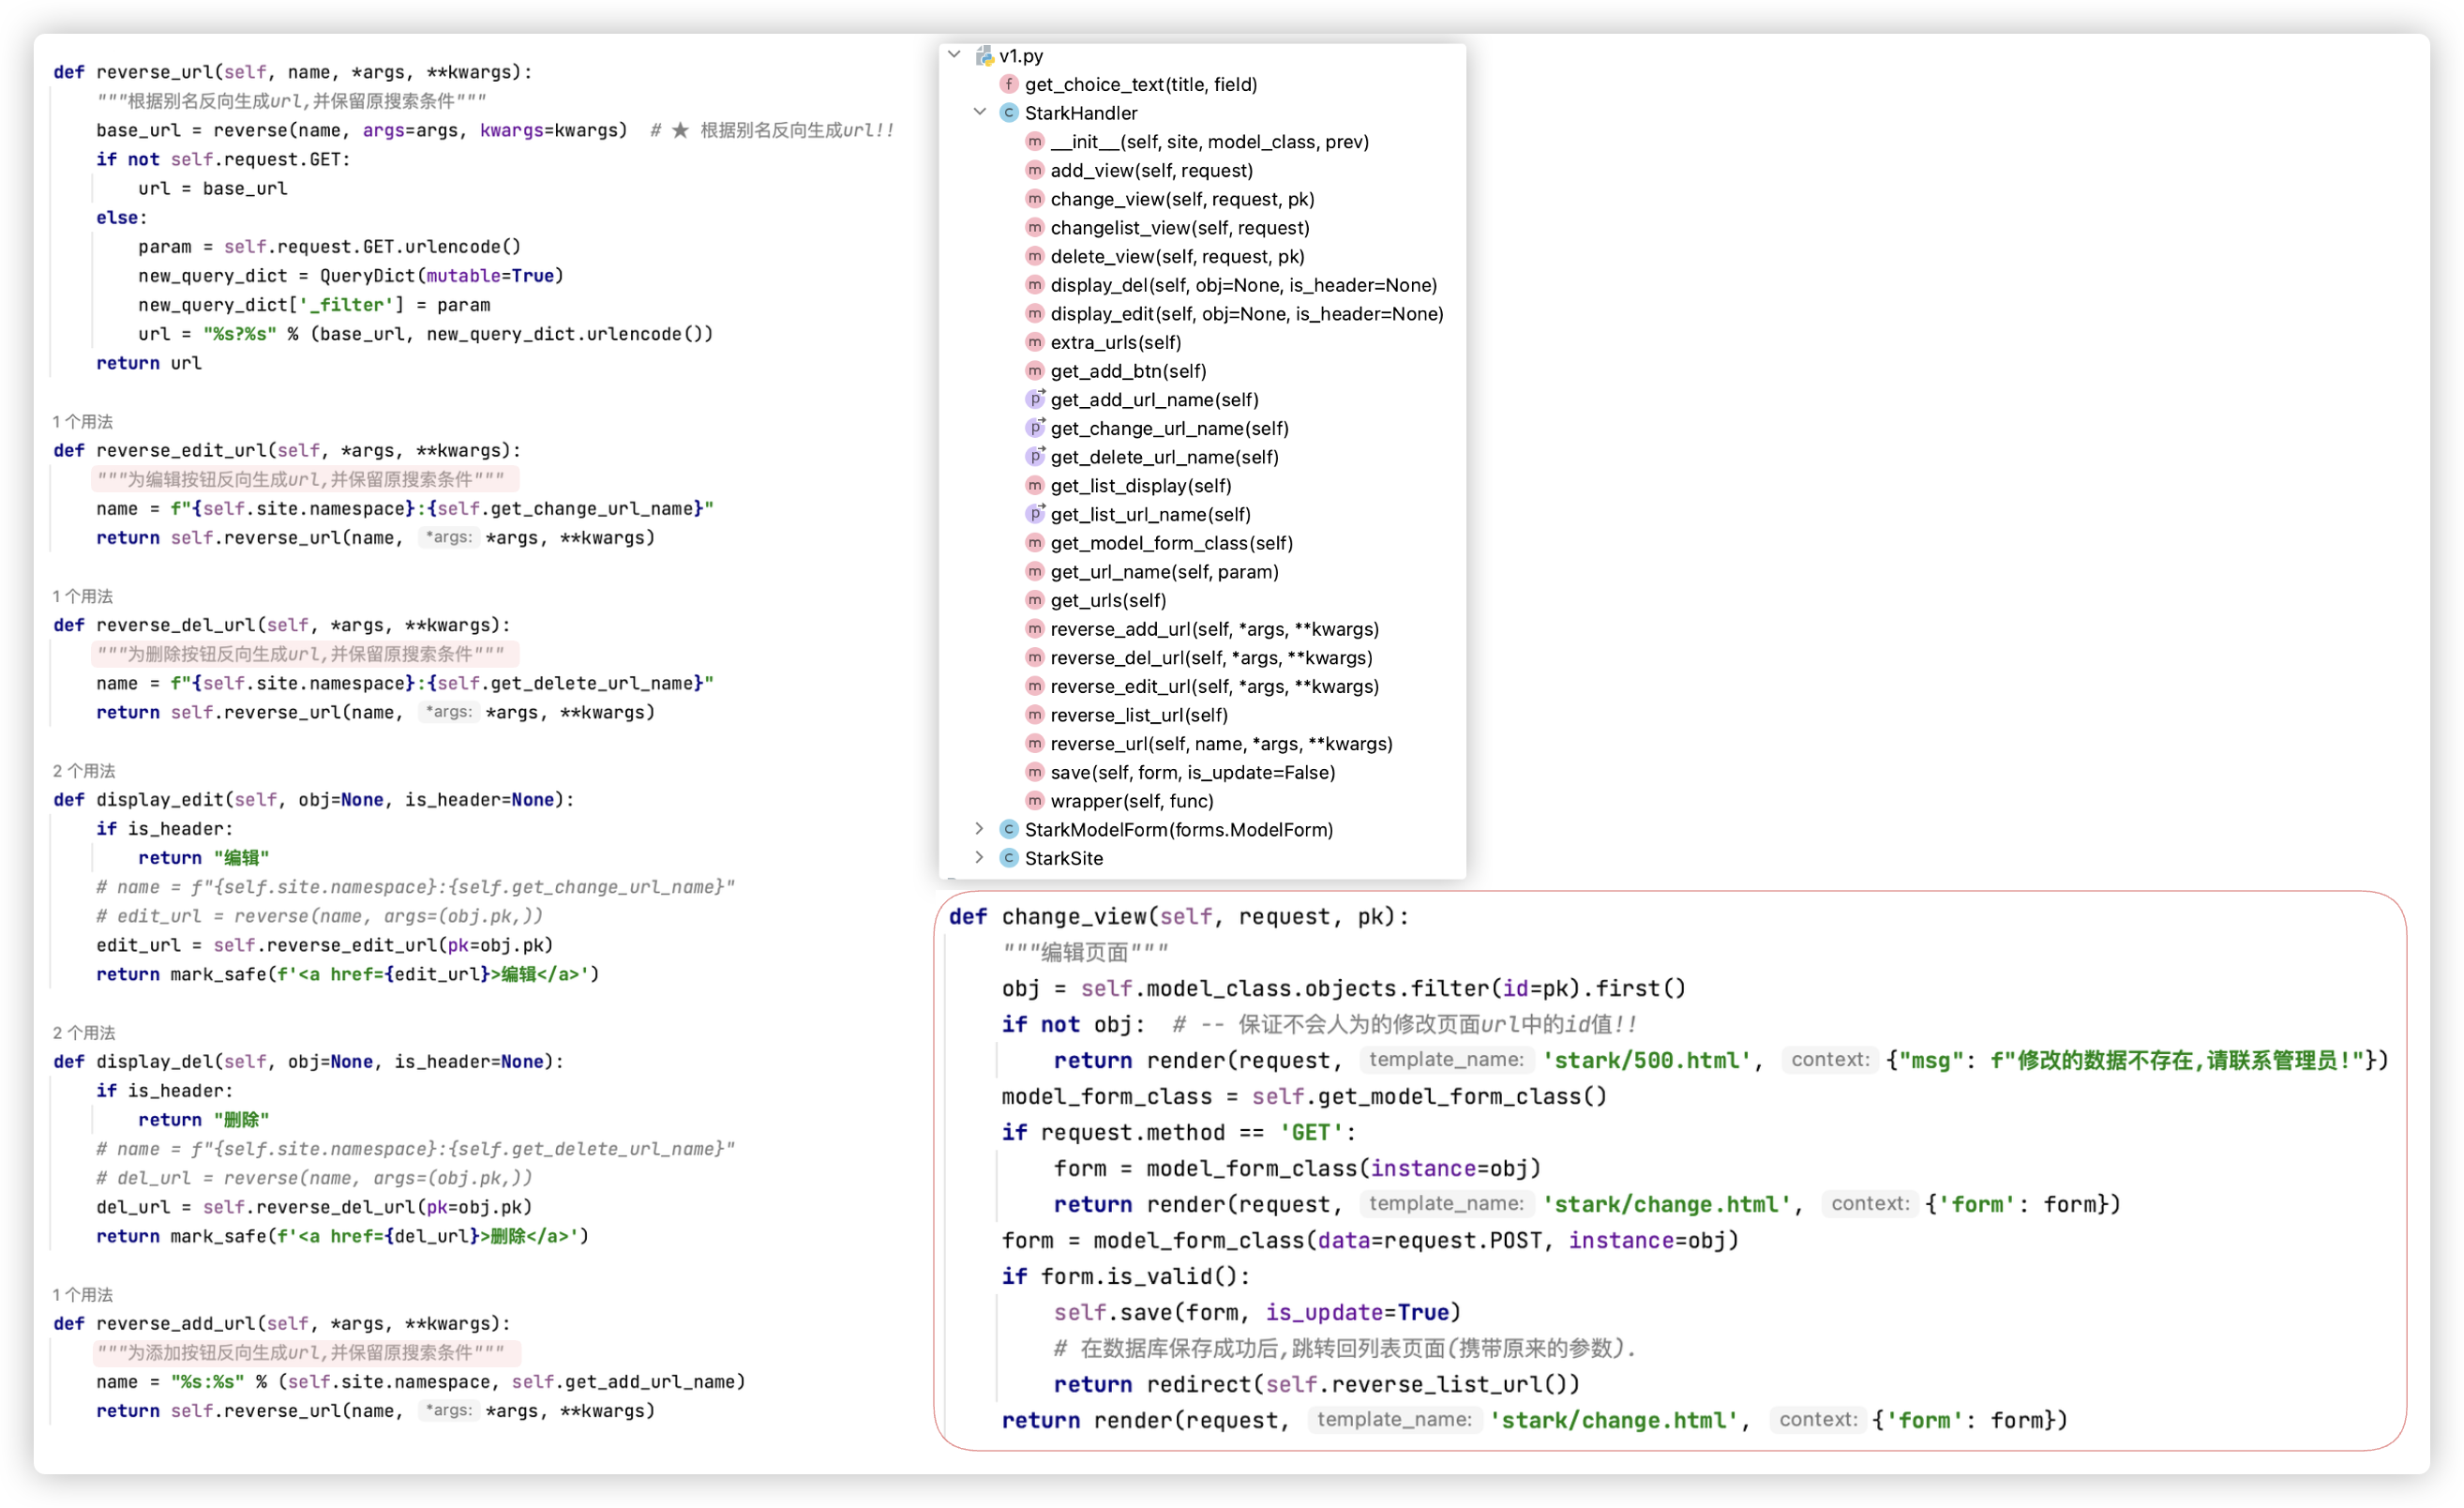Select save(self, form, is_update=False) entry

tap(1192, 772)
